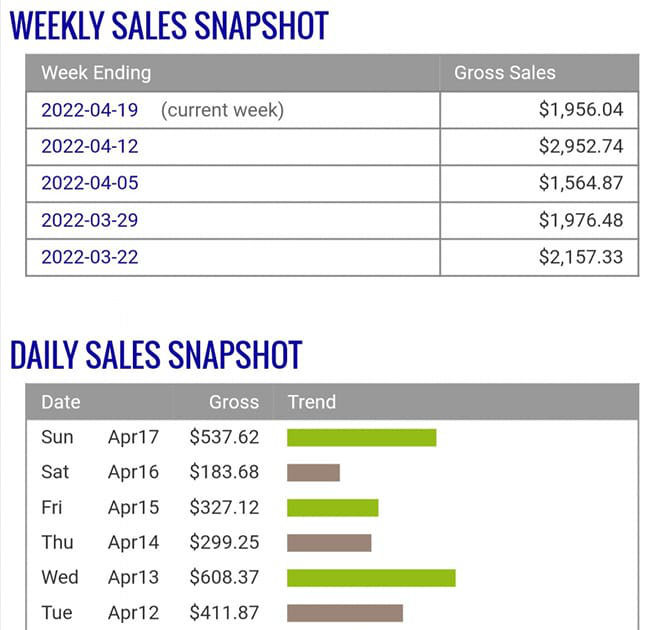661x630 pixels.
Task: Click the Trend column header
Action: point(312,402)
